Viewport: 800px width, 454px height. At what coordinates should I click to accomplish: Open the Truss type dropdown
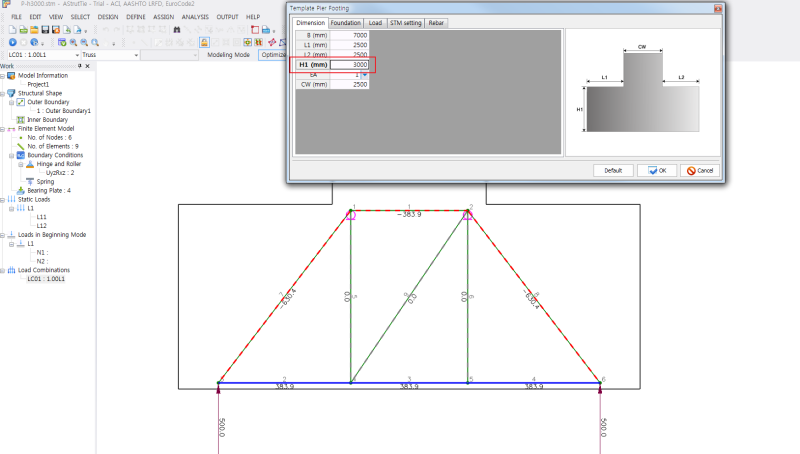[136, 55]
